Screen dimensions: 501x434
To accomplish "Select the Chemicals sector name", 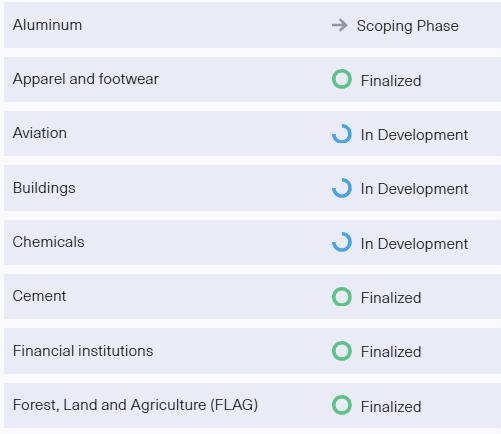I will point(48,242).
